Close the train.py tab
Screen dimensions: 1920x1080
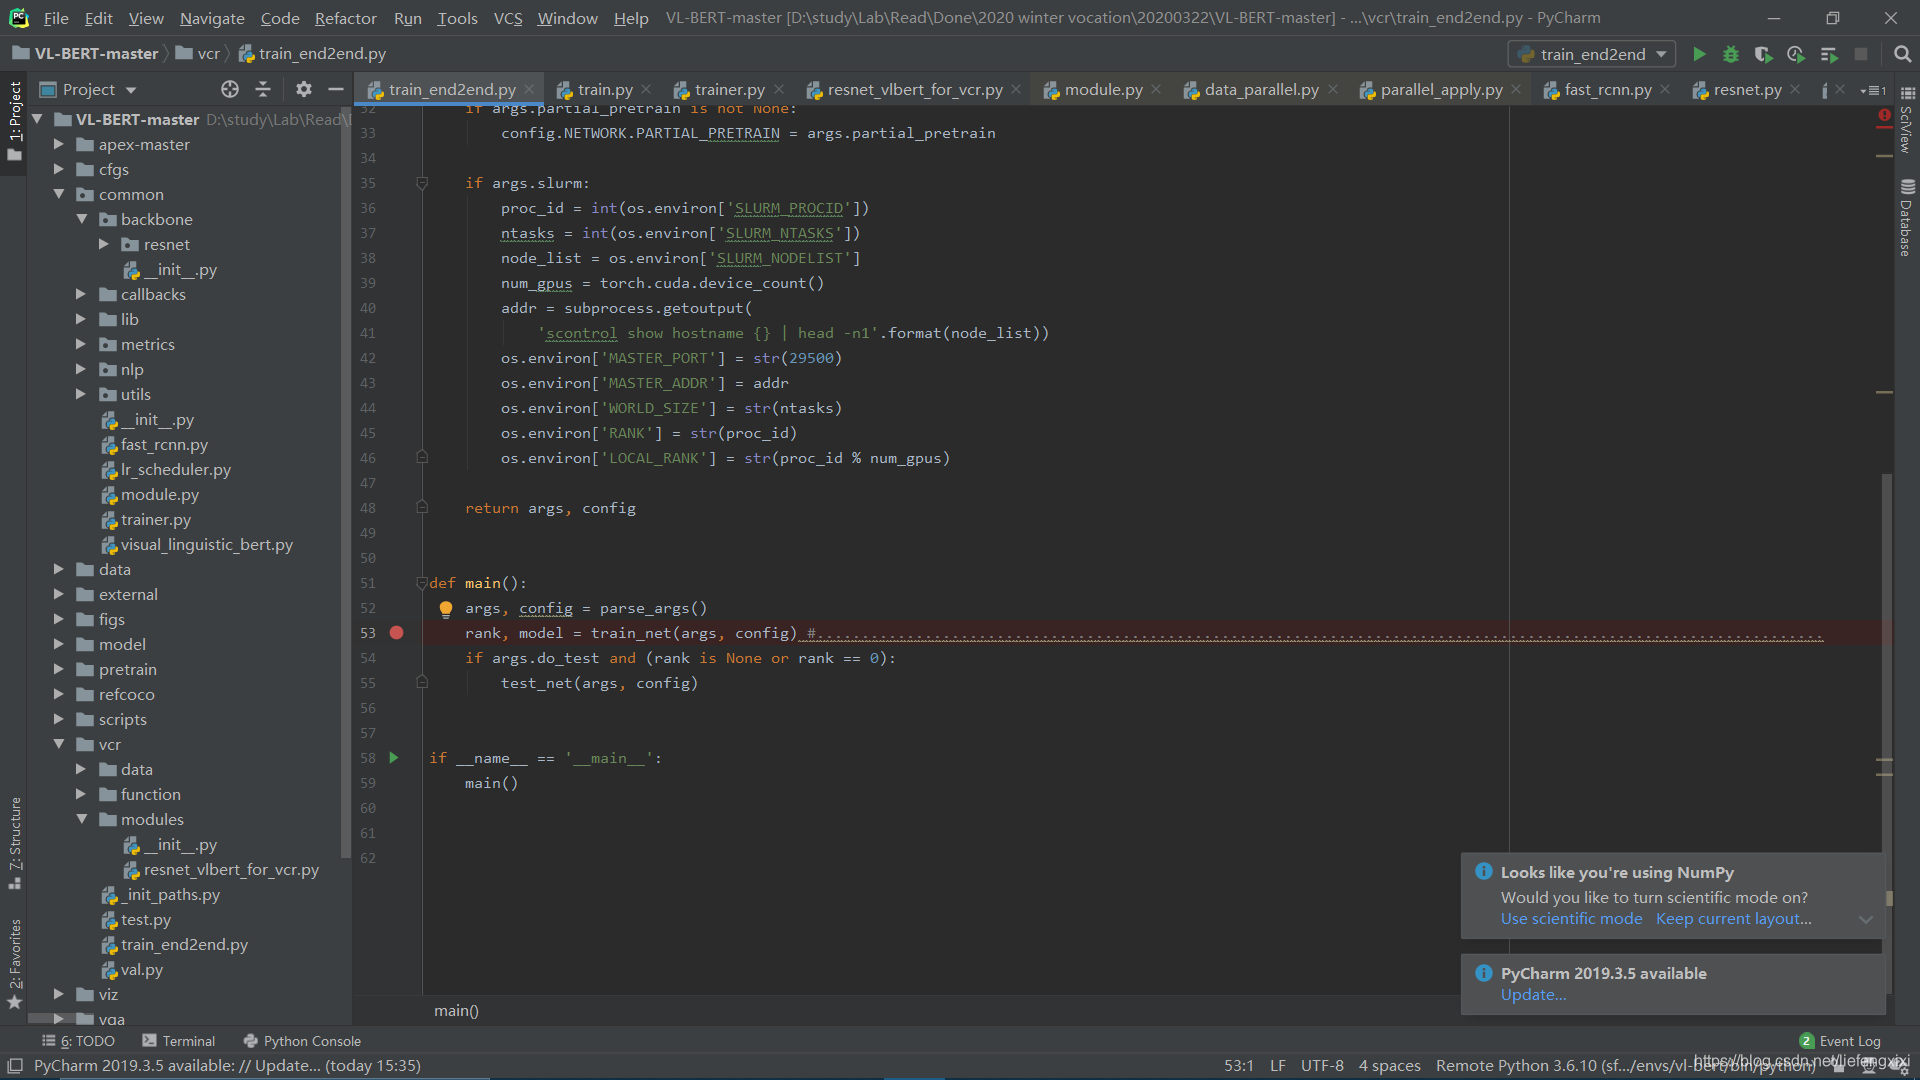[647, 90]
